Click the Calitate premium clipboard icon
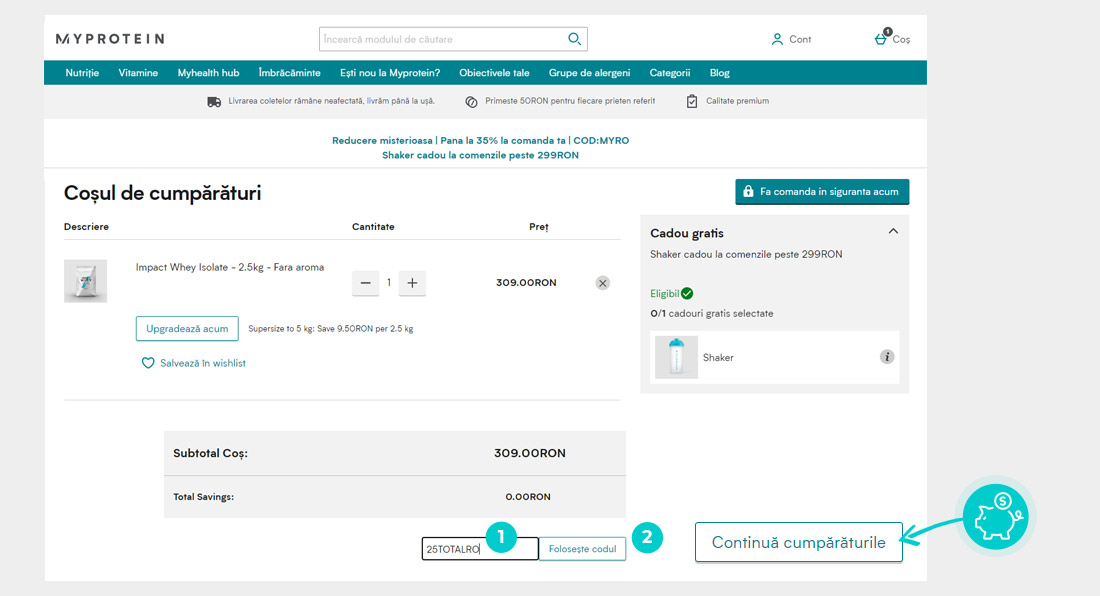1100x596 pixels. tap(692, 102)
